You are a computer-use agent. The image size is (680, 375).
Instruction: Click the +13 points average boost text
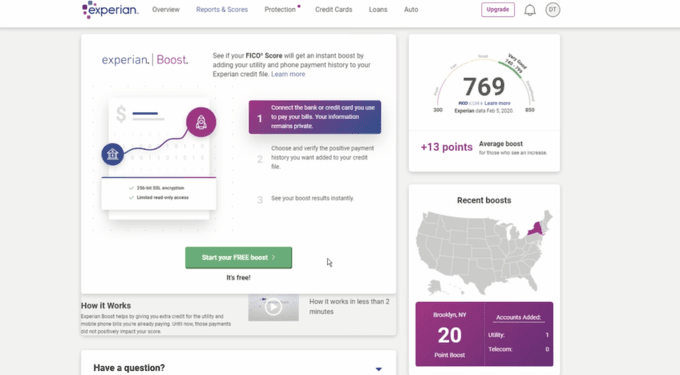click(447, 147)
